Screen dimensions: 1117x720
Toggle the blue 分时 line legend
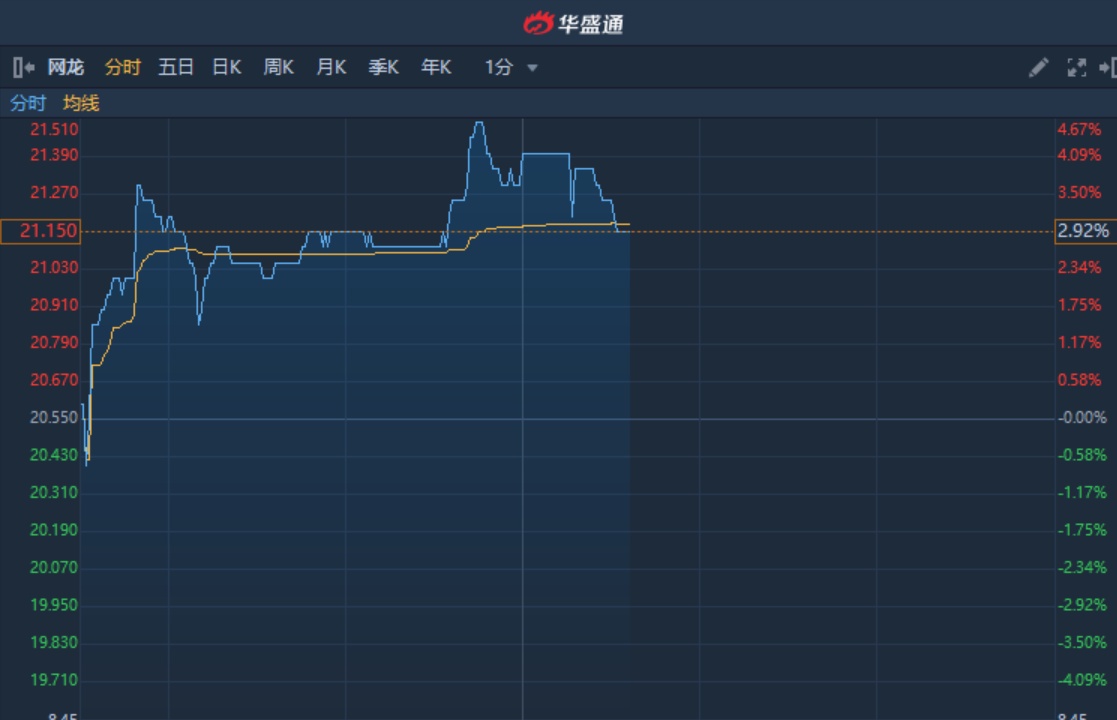tap(28, 103)
